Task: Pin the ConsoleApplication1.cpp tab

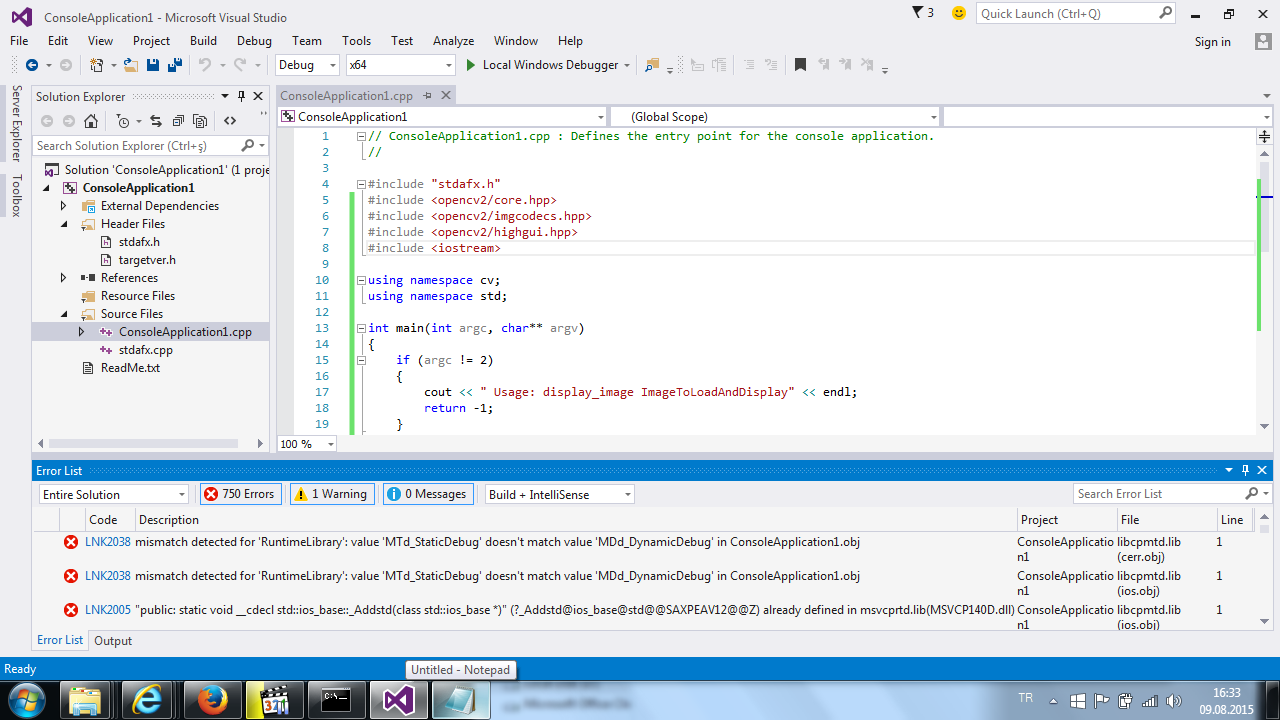Action: (x=427, y=96)
